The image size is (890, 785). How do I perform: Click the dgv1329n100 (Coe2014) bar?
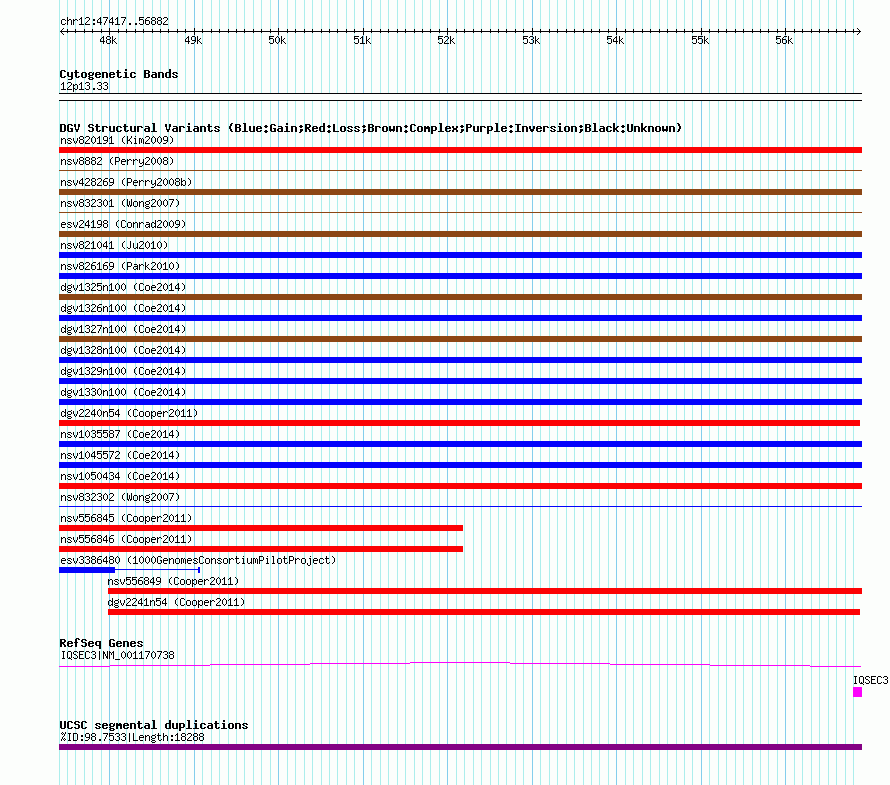coord(460,381)
